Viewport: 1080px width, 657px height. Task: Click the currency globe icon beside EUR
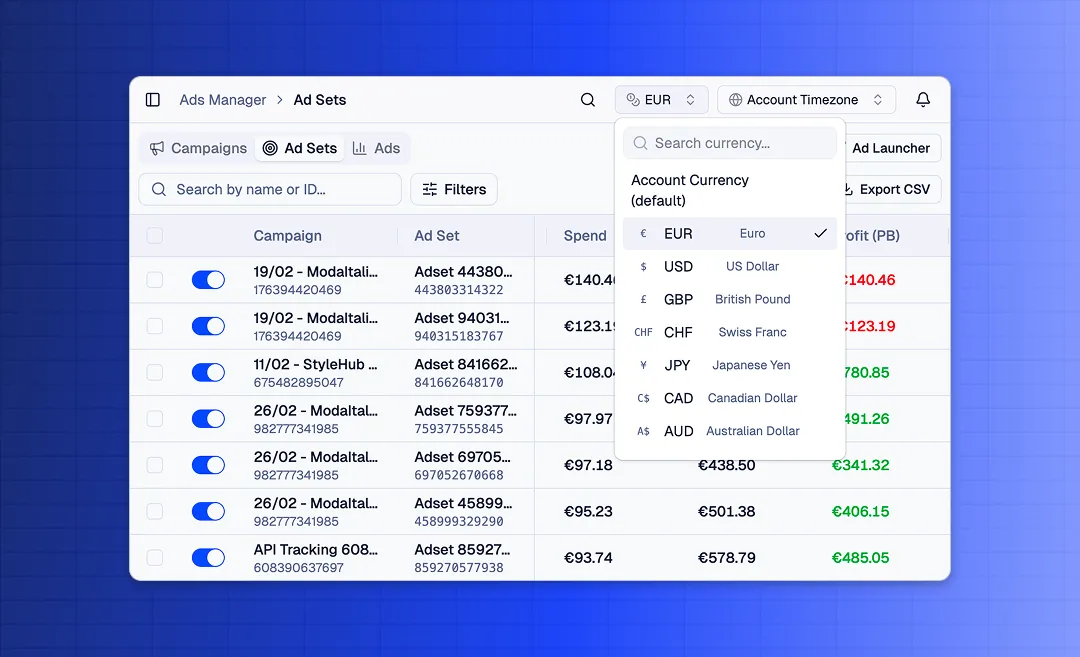pyautogui.click(x=634, y=99)
